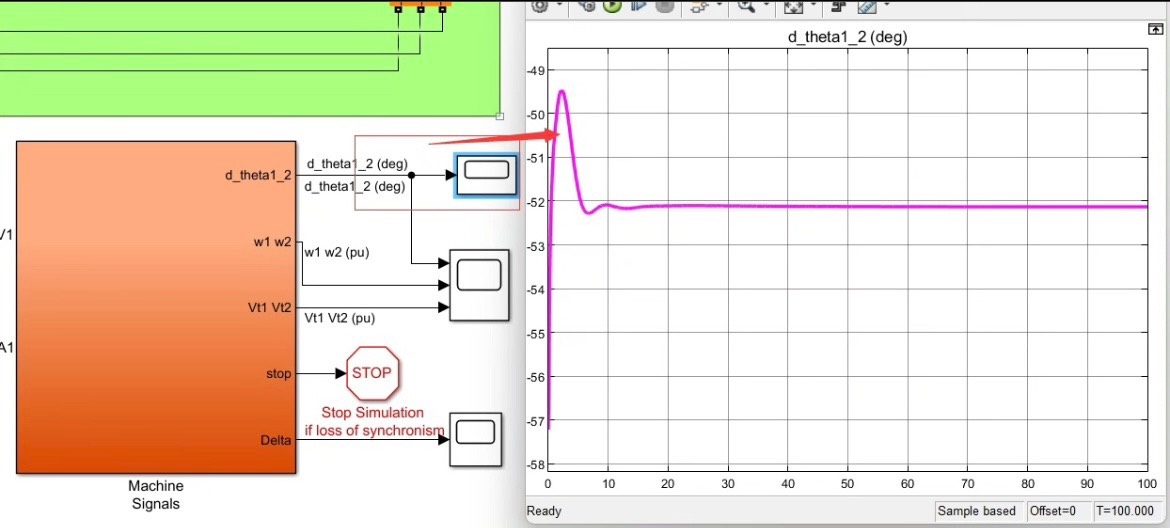Select the scope block connected to Delta
1170x528 pixels.
coord(475,439)
